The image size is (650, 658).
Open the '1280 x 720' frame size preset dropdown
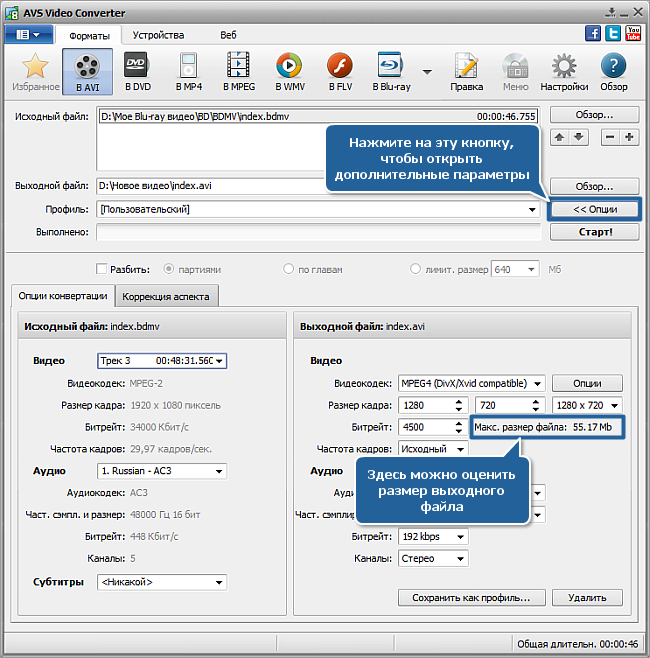[587, 405]
